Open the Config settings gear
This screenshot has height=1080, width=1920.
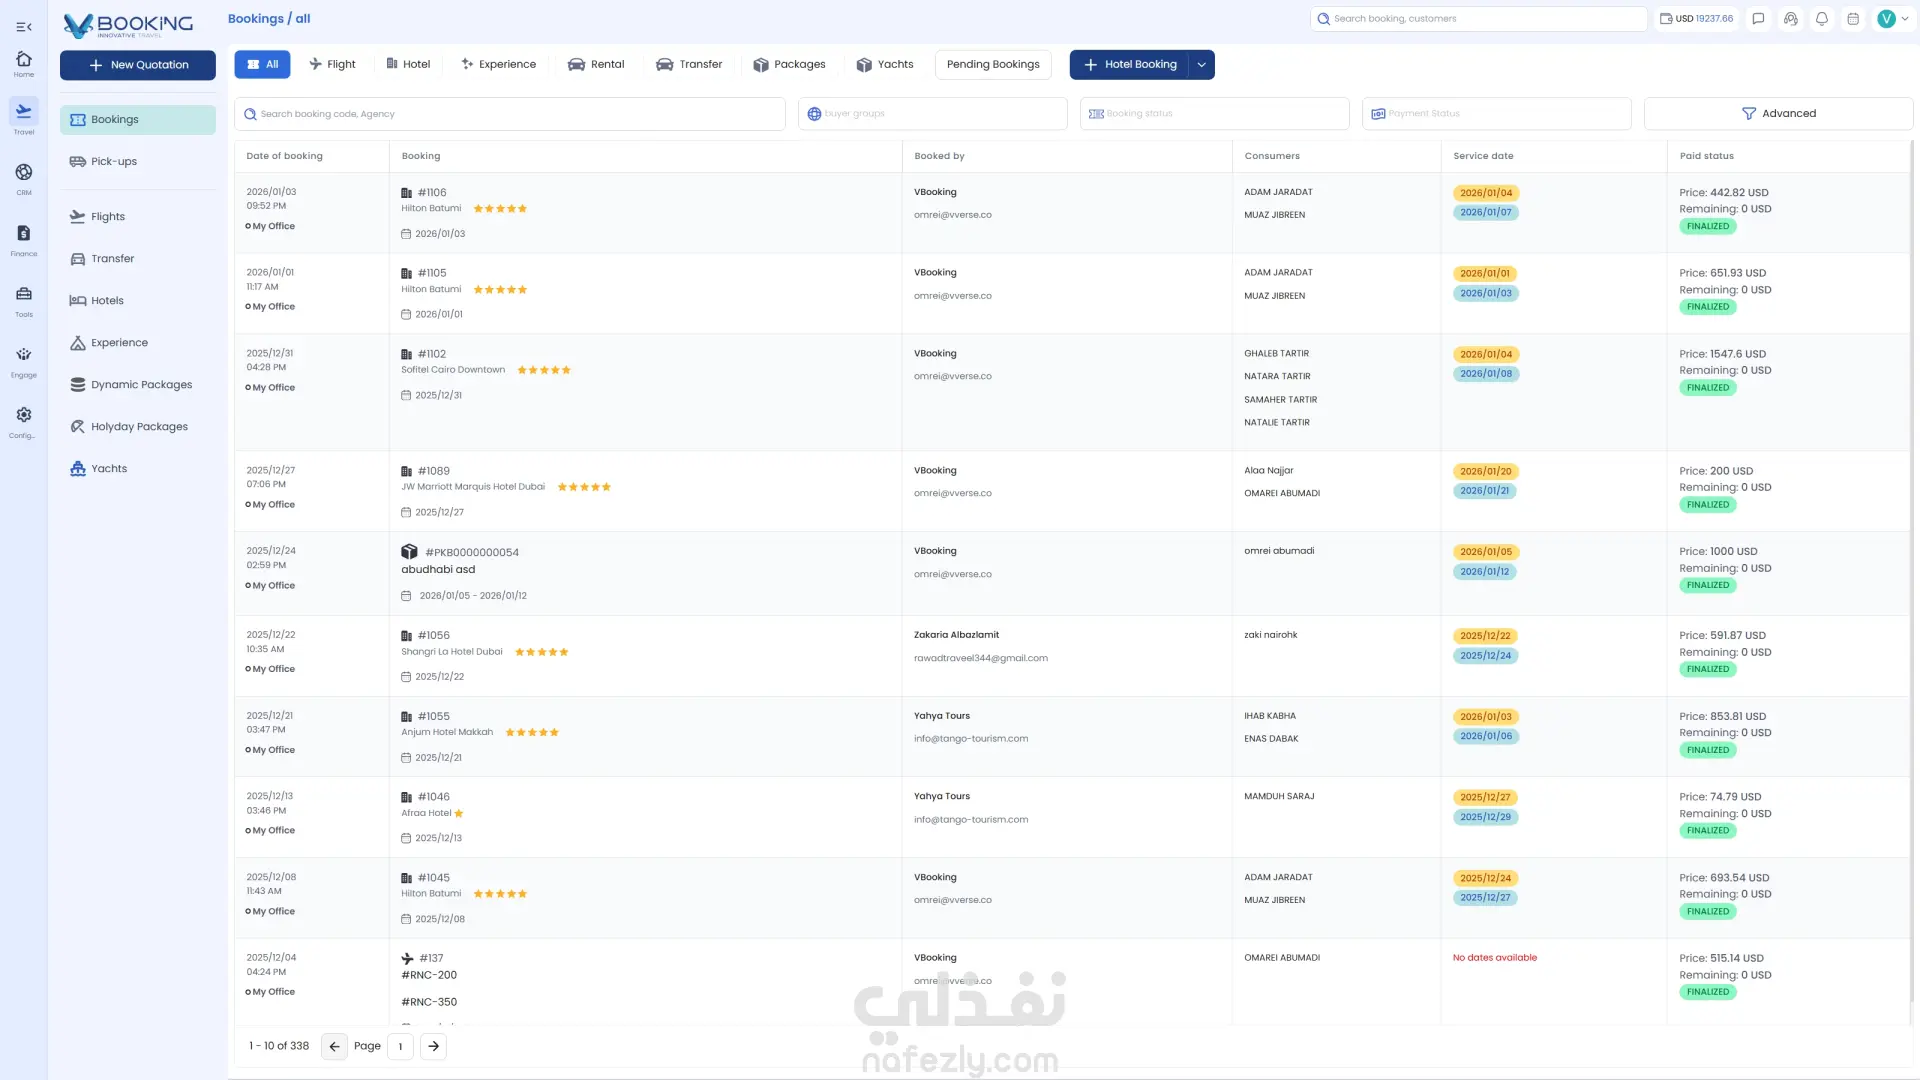tap(24, 421)
